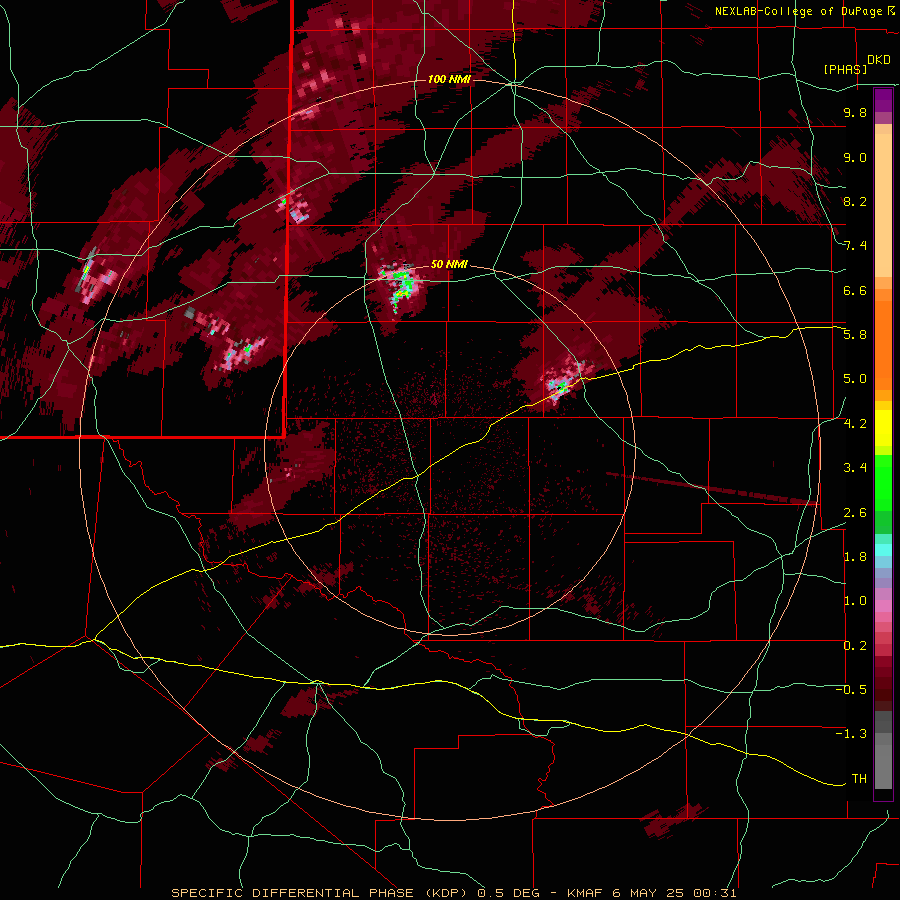This screenshot has height=900, width=900.
Task: Select the 5.8 scale value
Action: (x=855, y=335)
